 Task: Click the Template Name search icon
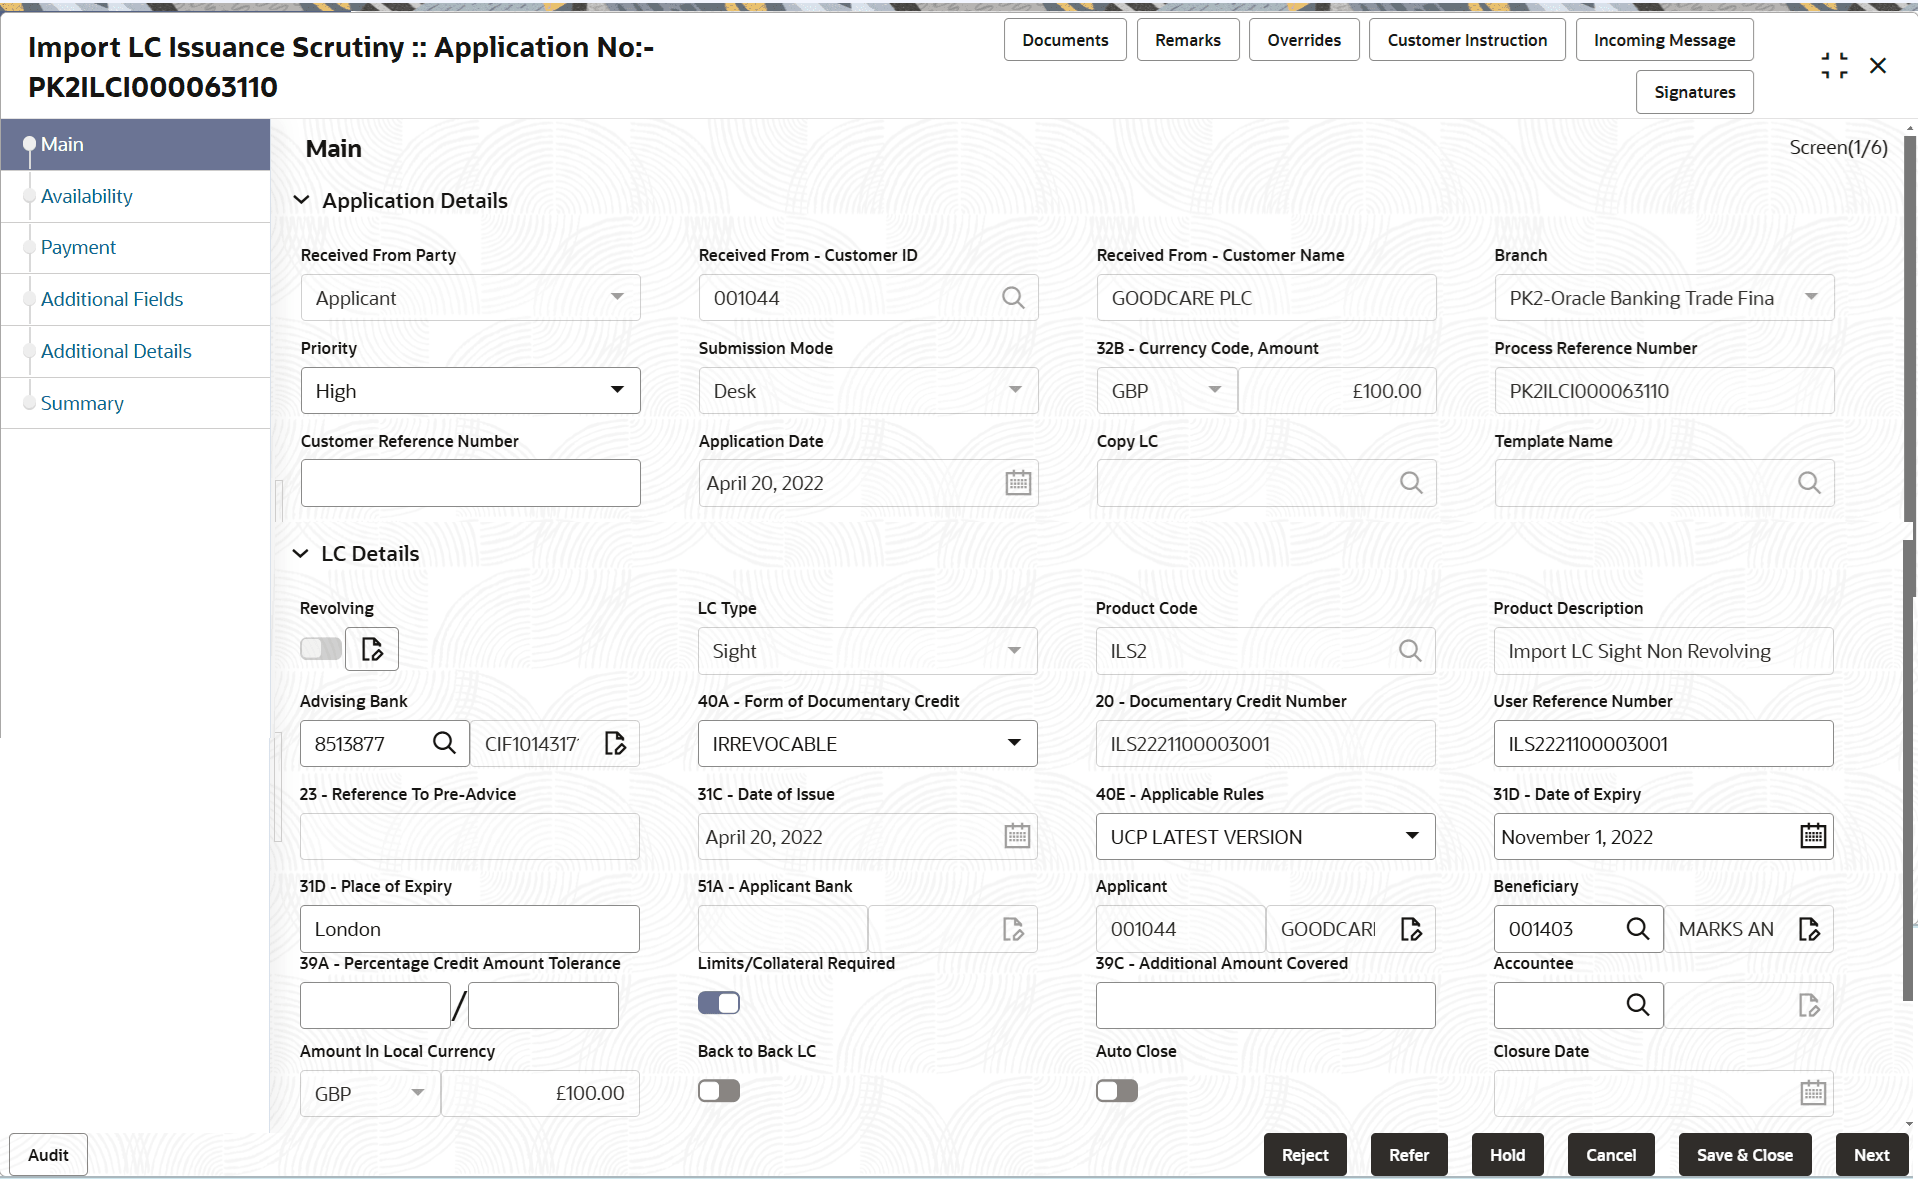1808,483
